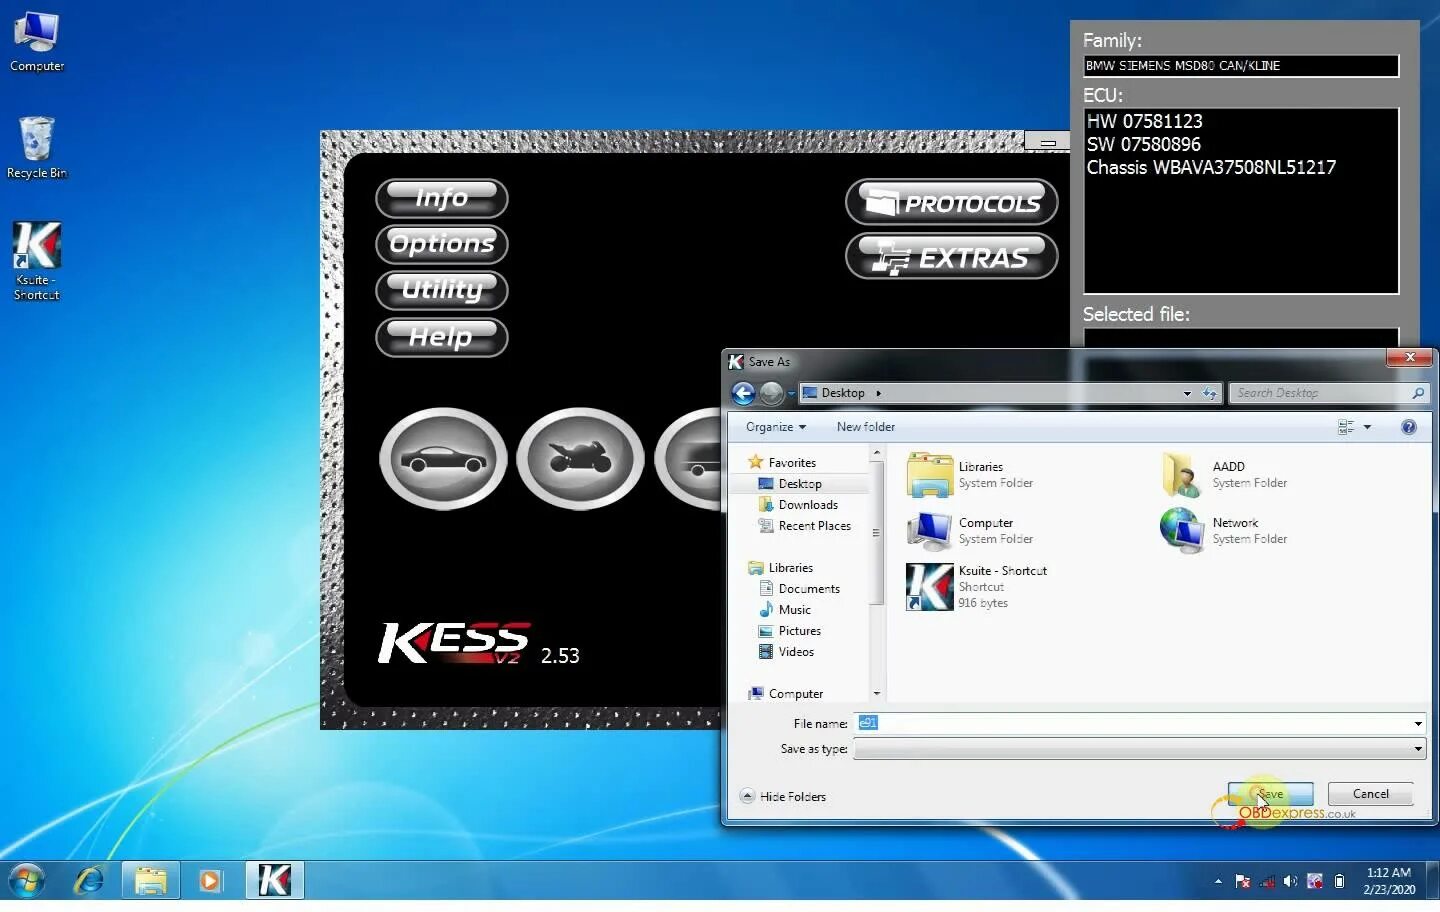
Task: Open the PROTOCOLS button
Action: (951, 203)
